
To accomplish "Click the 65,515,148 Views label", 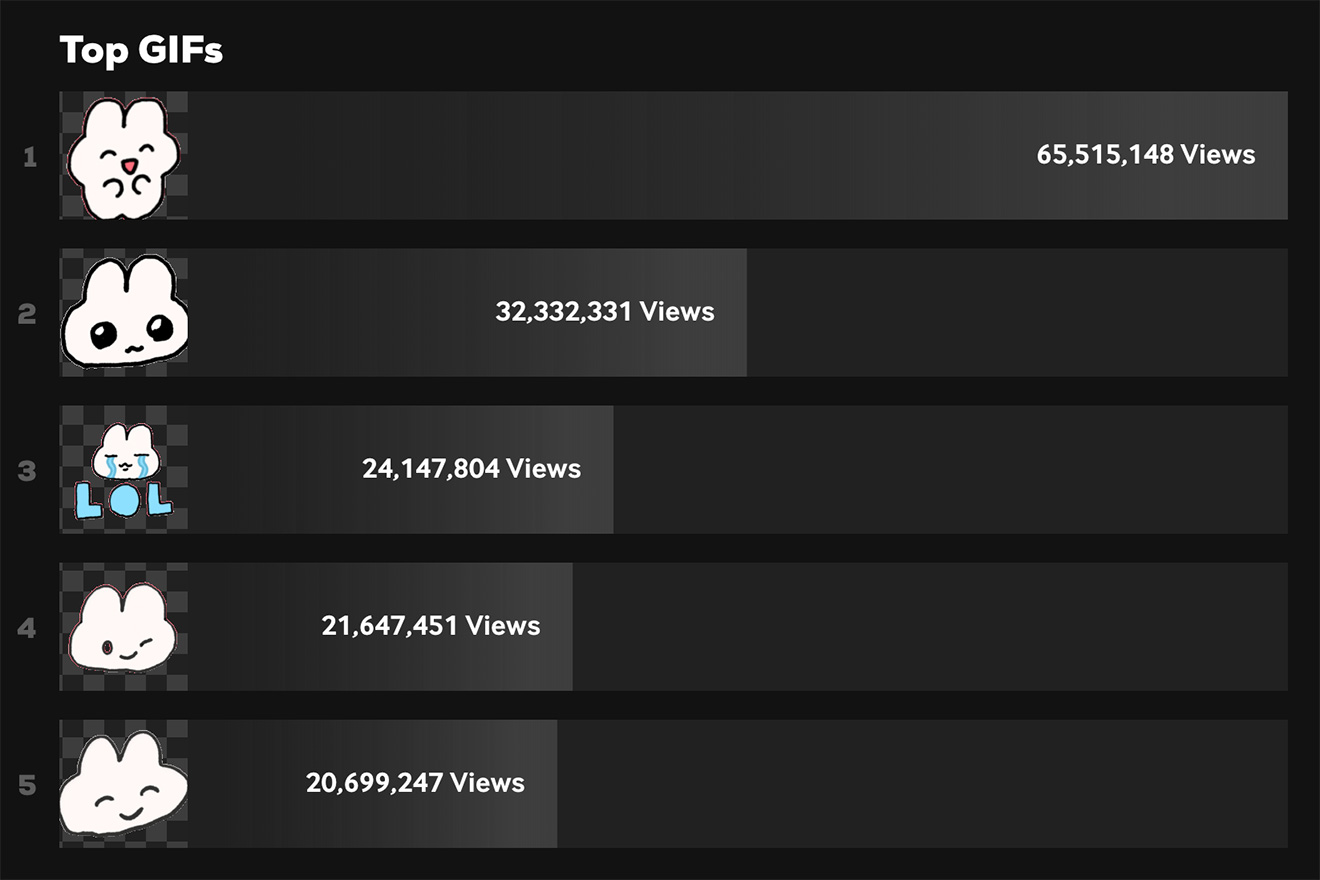I will [x=1145, y=155].
